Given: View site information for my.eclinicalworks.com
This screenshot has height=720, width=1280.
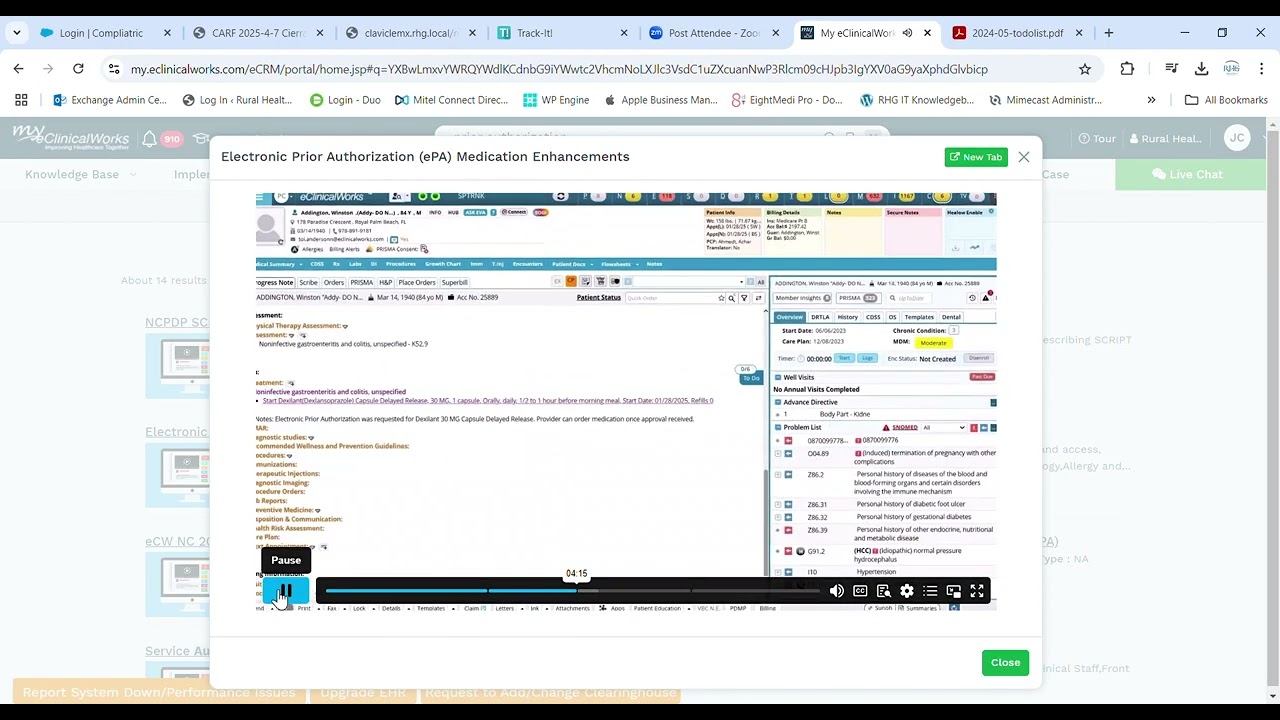Looking at the screenshot, I should [x=114, y=69].
